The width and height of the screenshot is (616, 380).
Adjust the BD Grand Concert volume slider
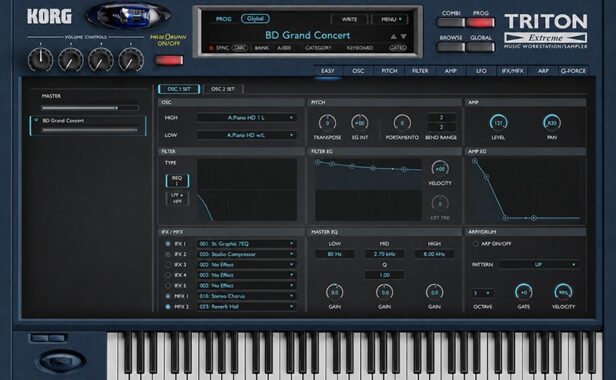point(90,130)
